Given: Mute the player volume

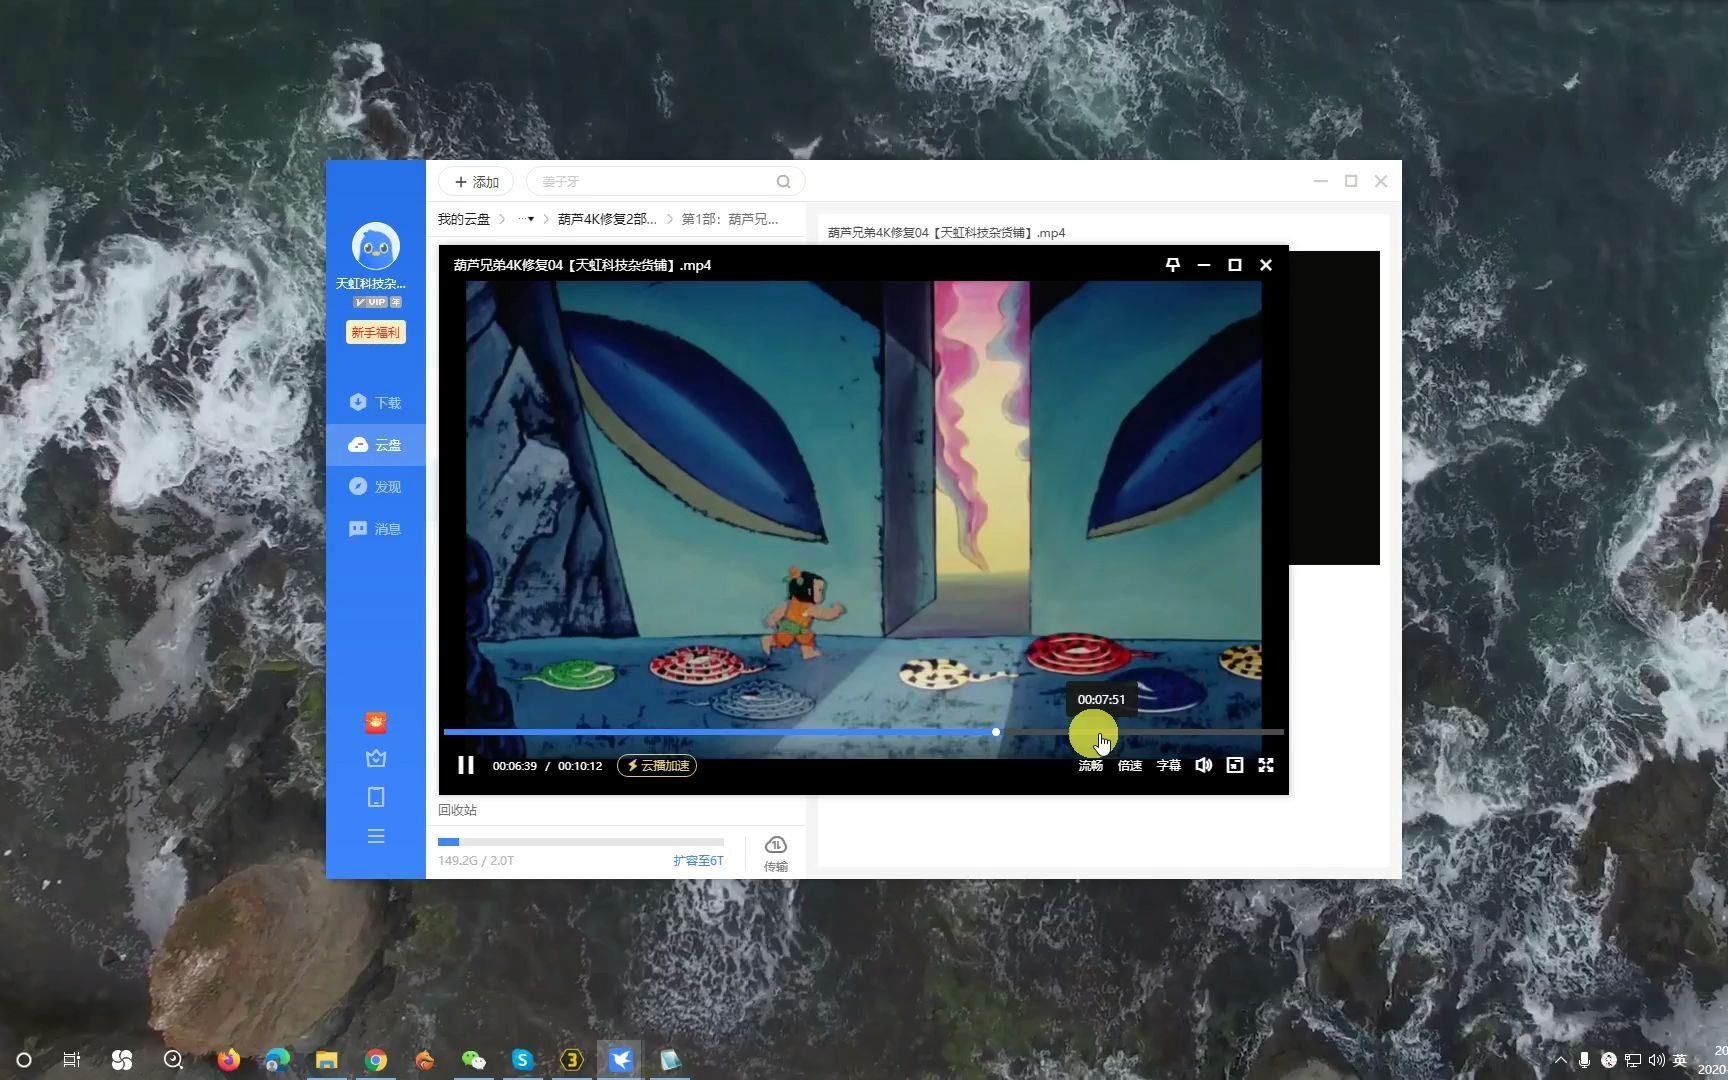Looking at the screenshot, I should pos(1204,765).
